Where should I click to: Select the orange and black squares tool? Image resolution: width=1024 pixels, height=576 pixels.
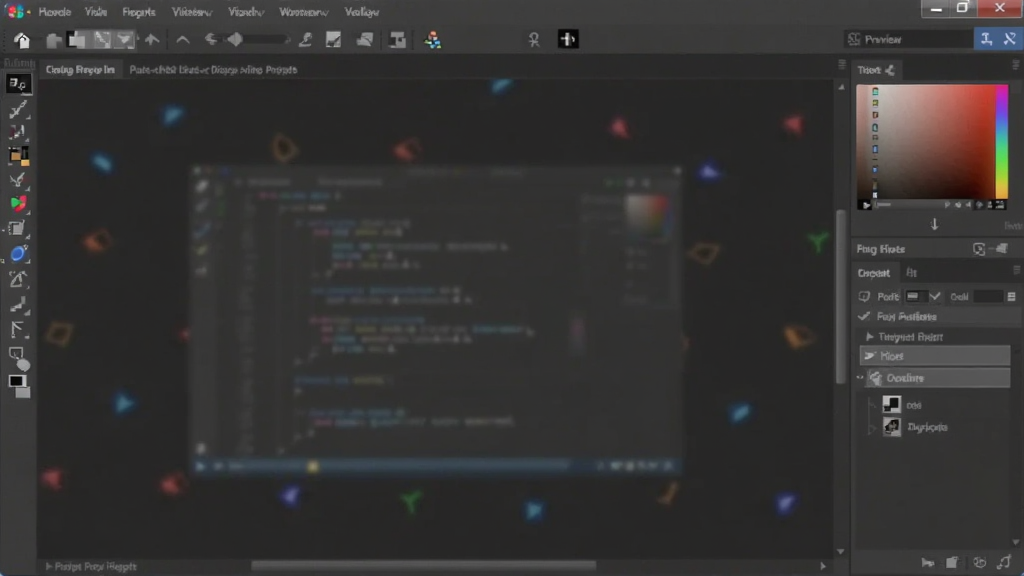coord(18,156)
